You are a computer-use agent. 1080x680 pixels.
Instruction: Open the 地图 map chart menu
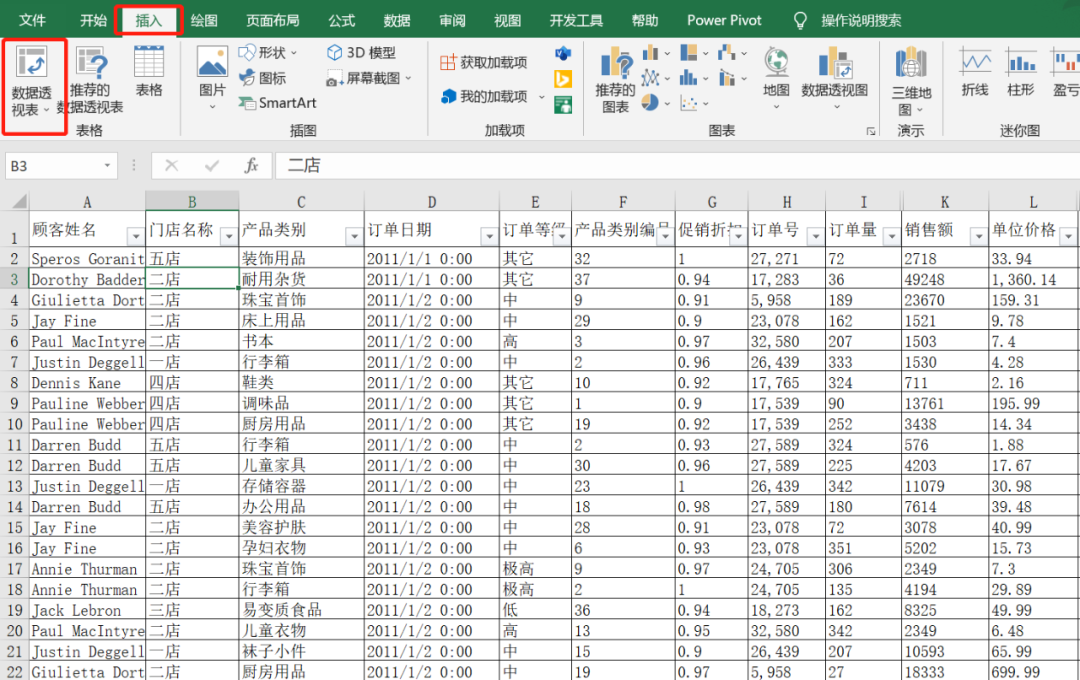[776, 79]
